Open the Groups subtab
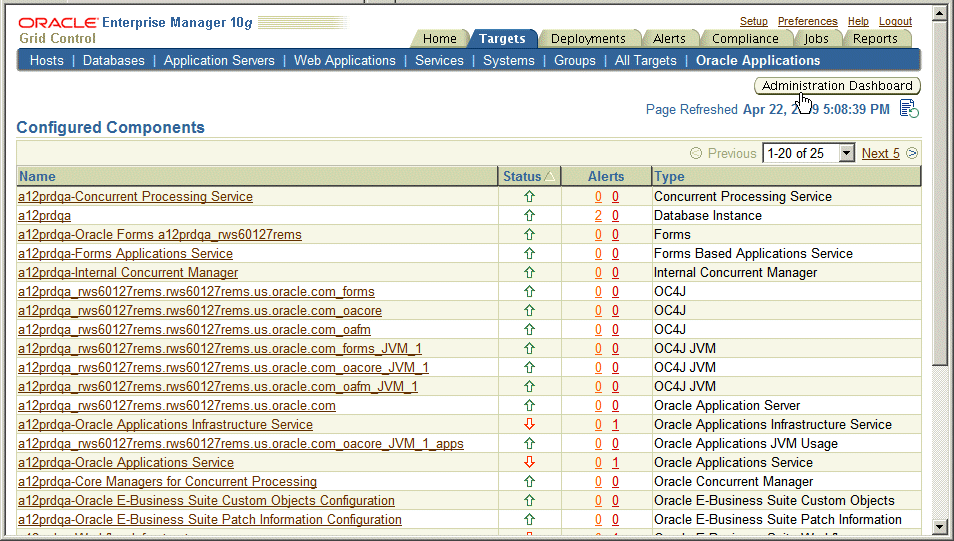Viewport: 954px width, 541px height. tap(574, 60)
